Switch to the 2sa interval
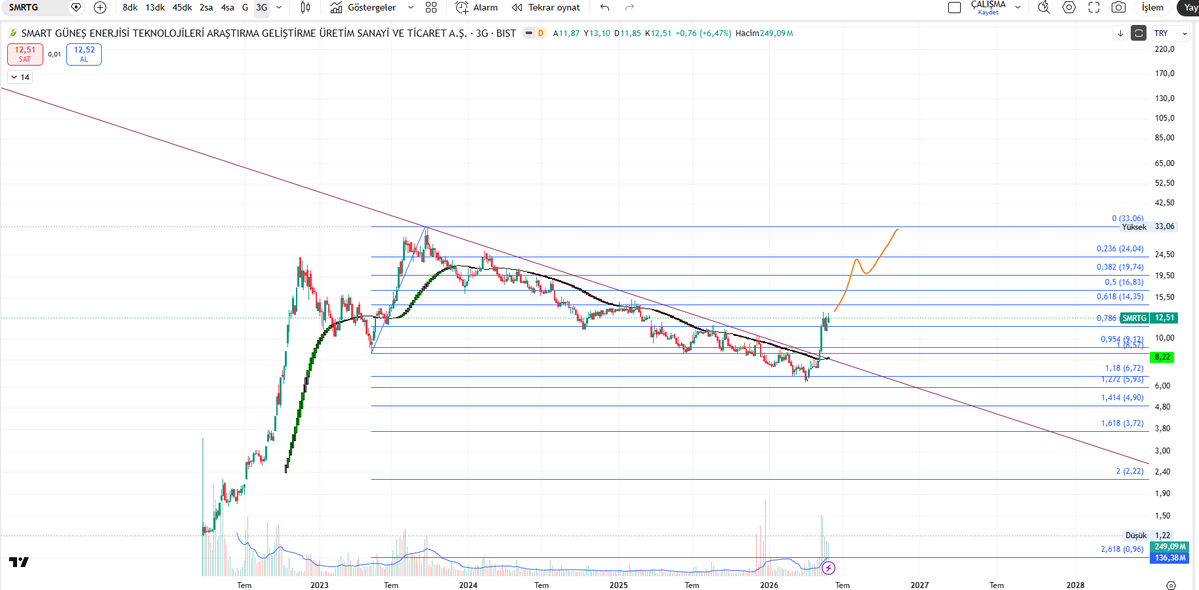This screenshot has height=590, width=1199. 206,7
